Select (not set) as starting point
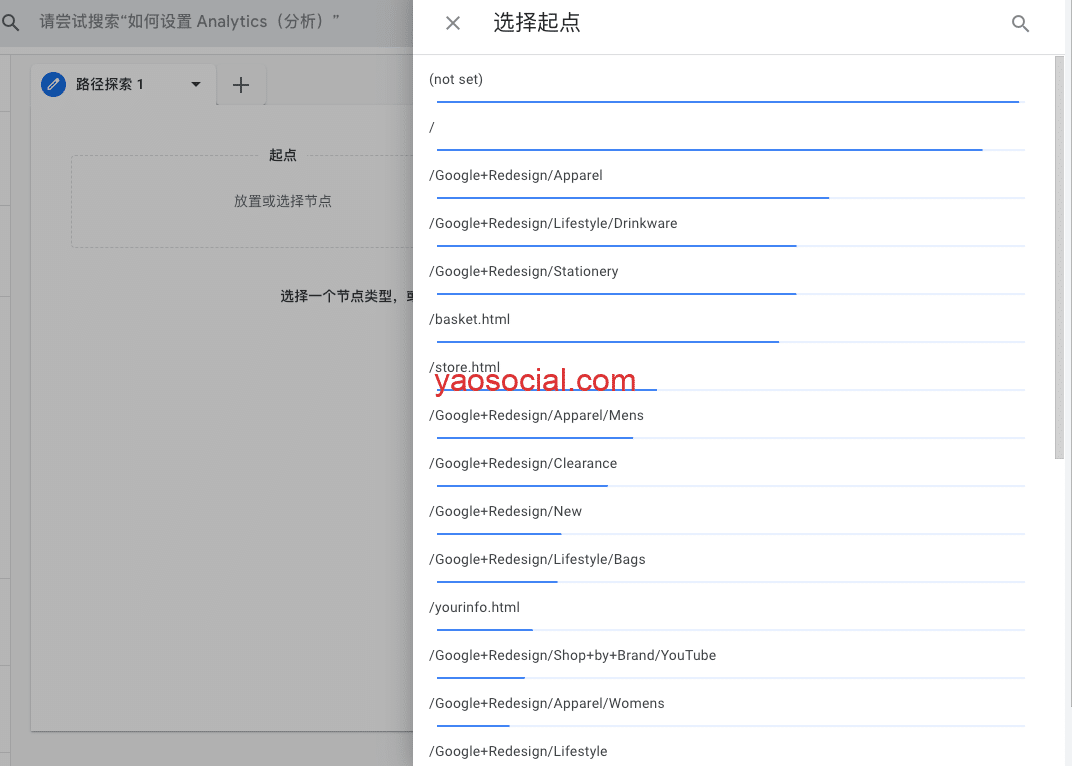Screen dimensions: 1072x766 click(x=456, y=80)
